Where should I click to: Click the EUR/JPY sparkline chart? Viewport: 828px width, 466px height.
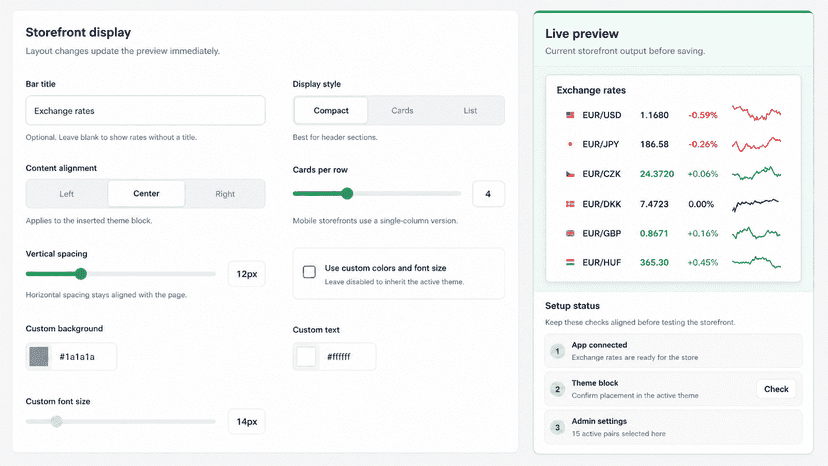point(756,144)
